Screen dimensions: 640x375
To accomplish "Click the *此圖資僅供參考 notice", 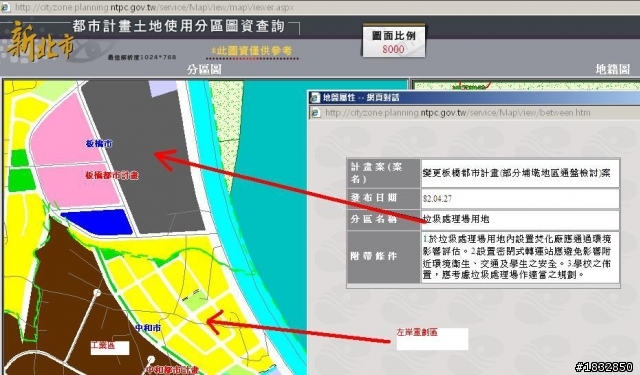I will 251,51.
